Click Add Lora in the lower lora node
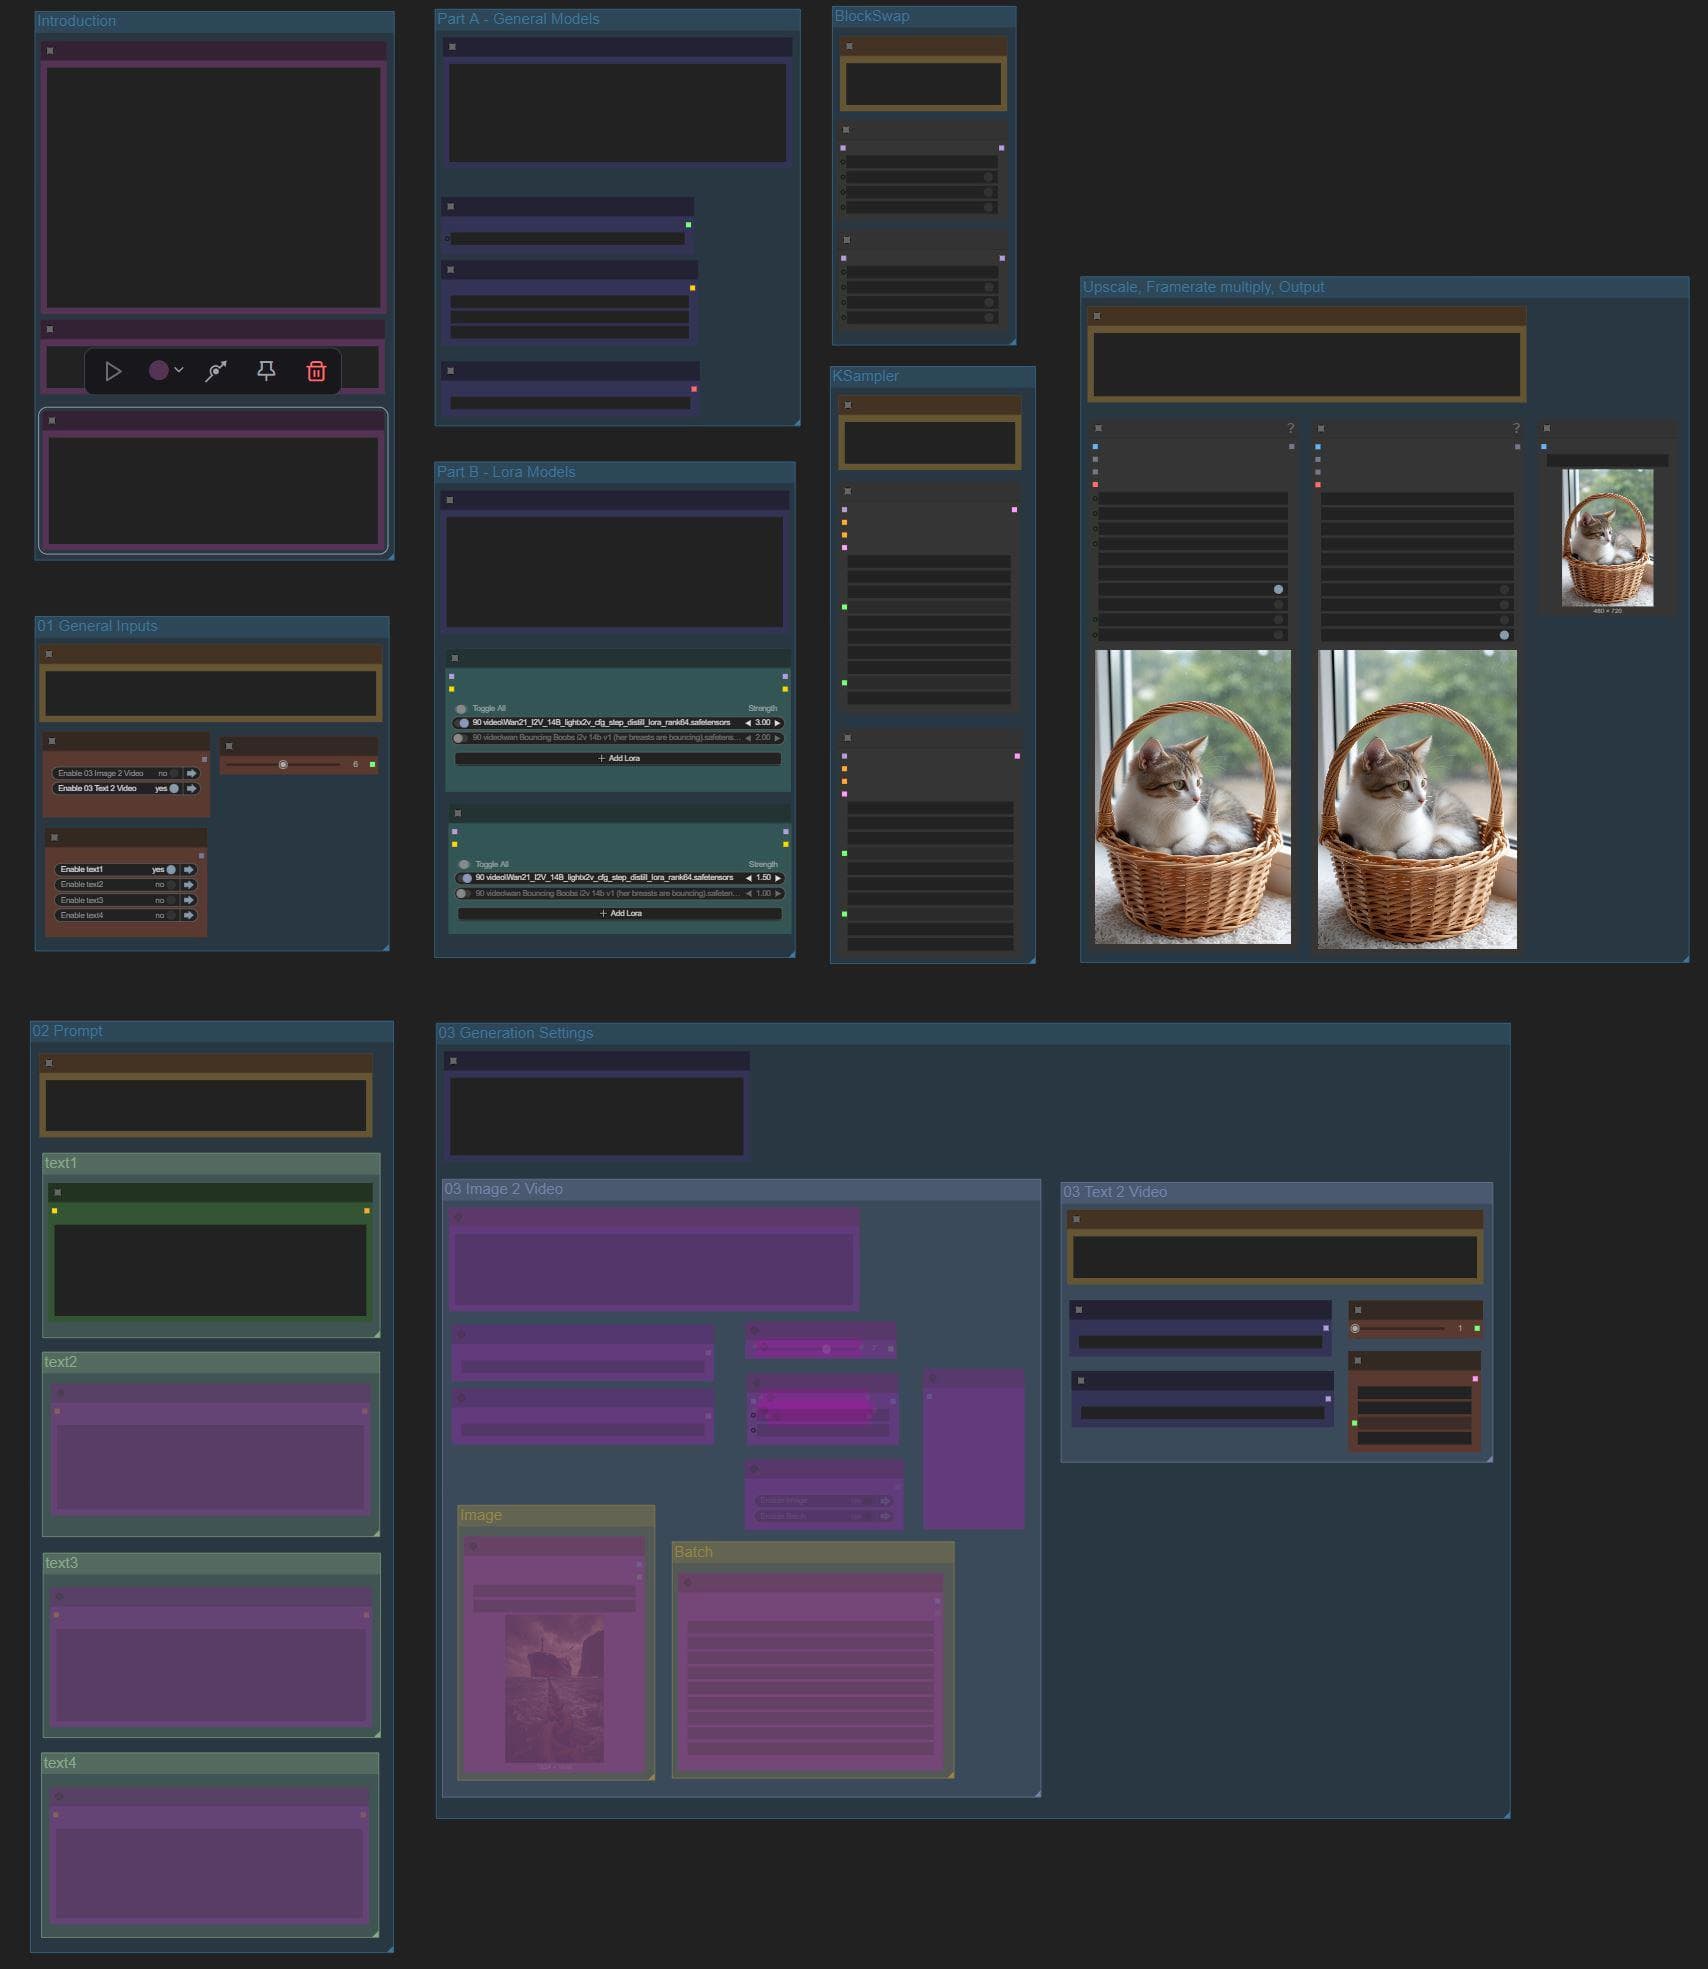Screen dimensions: 1708x1969 click(620, 913)
